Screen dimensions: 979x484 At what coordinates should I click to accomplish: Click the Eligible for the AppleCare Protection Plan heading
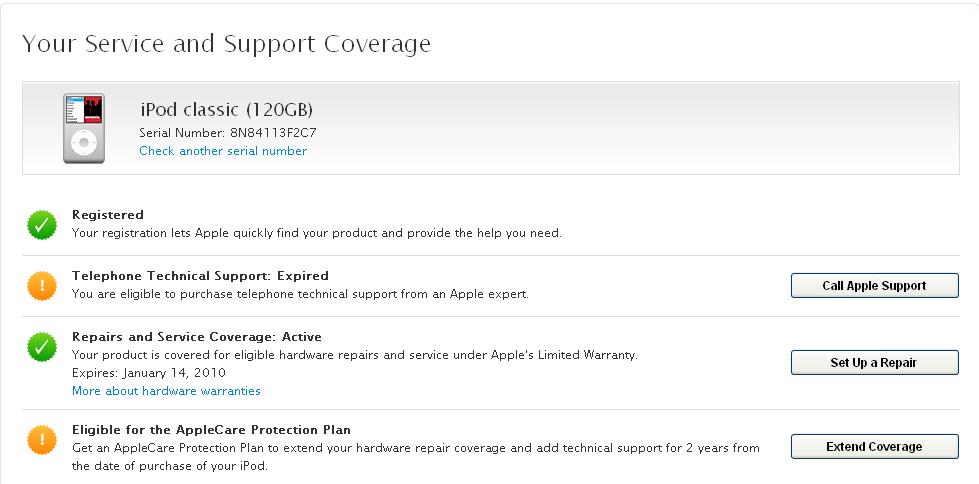tap(211, 430)
